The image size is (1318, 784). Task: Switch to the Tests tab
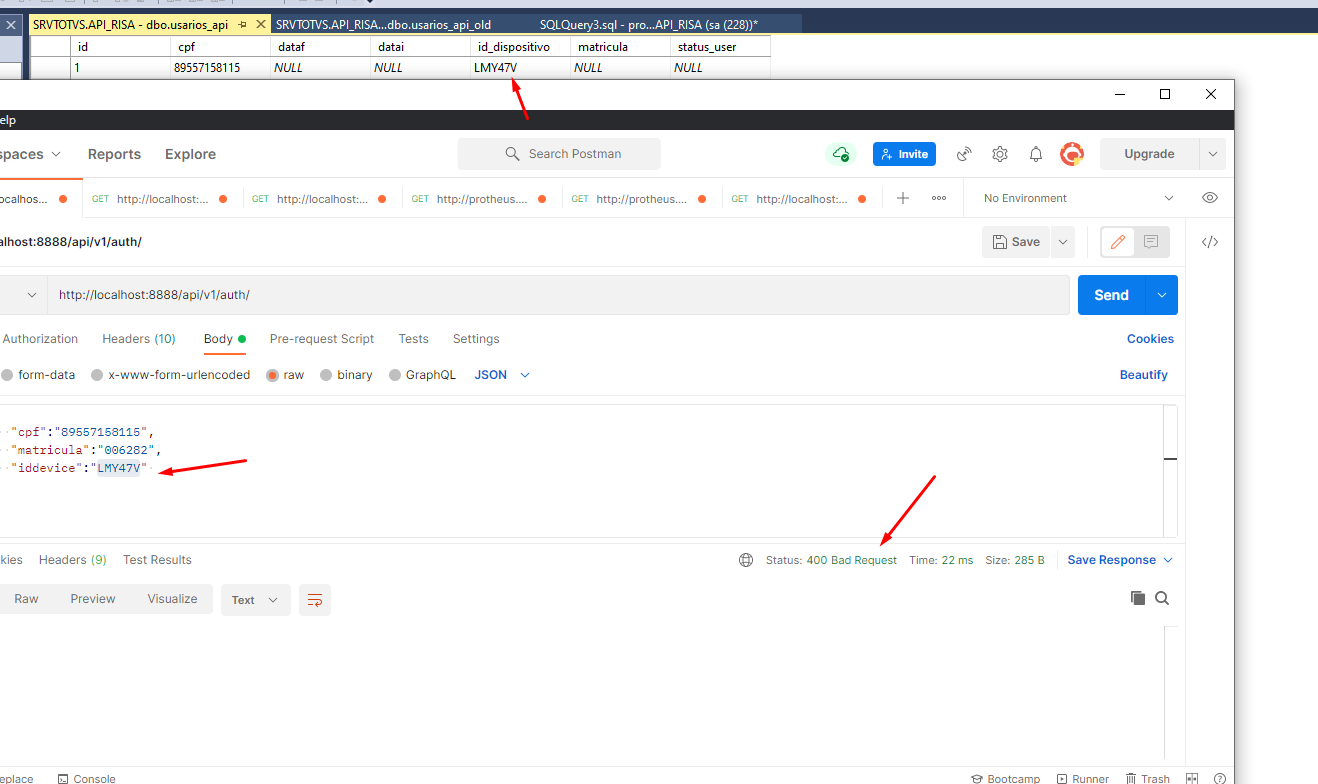click(x=413, y=339)
